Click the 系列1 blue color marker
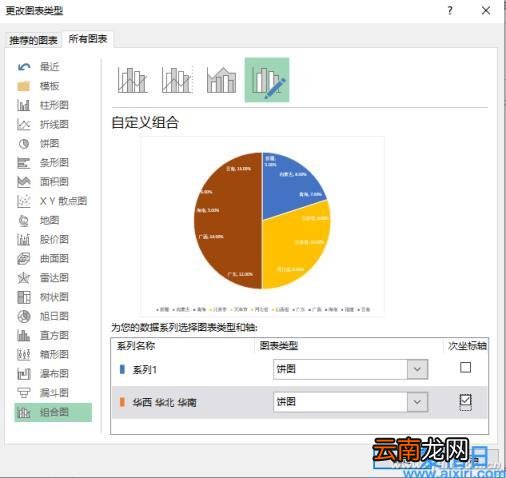Viewport: 506px width, 478px height. (122, 369)
